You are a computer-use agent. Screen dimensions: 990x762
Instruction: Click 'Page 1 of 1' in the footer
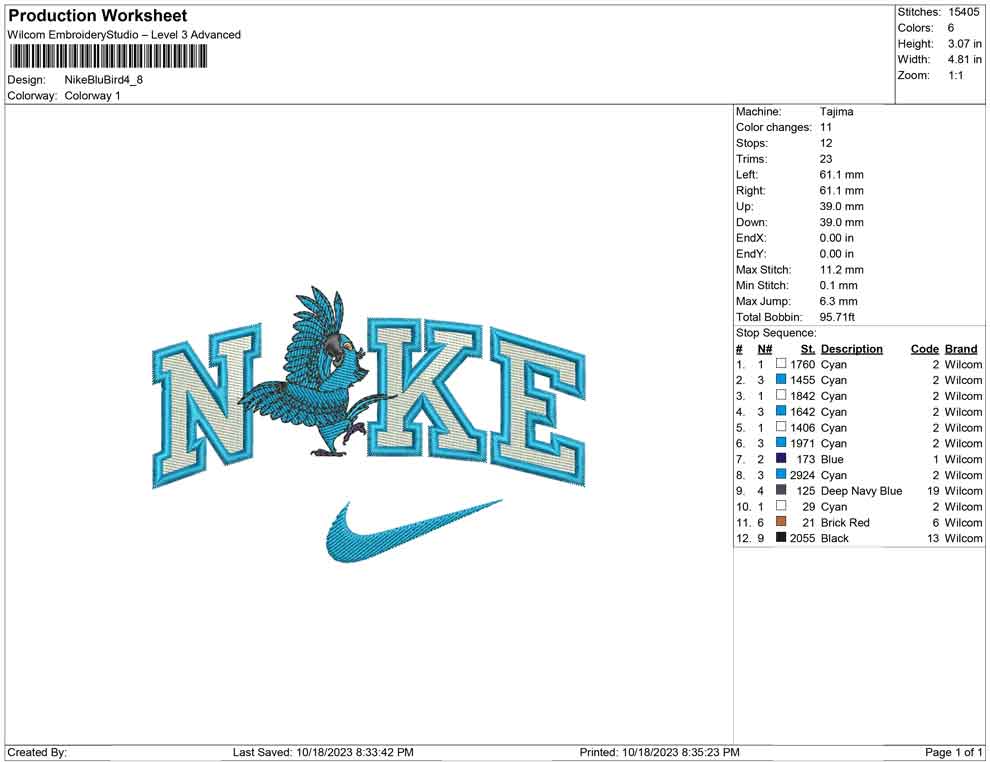(x=954, y=752)
